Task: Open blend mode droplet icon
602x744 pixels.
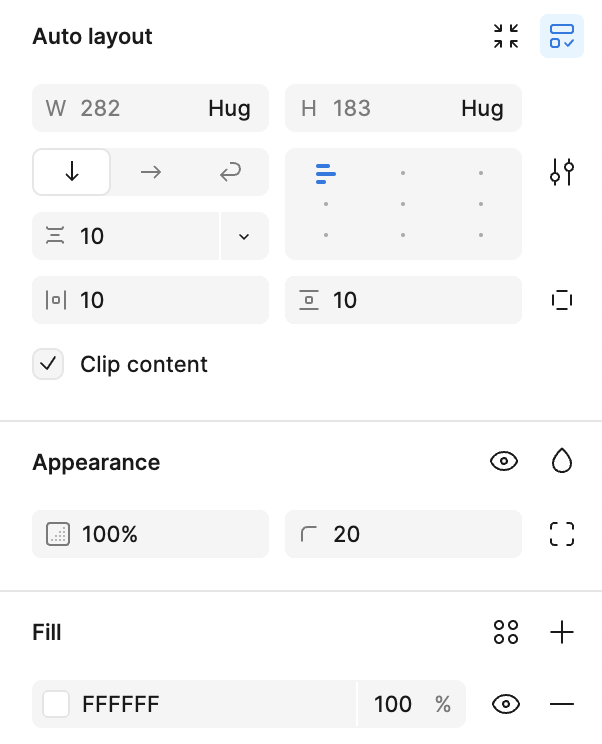Action: click(562, 461)
